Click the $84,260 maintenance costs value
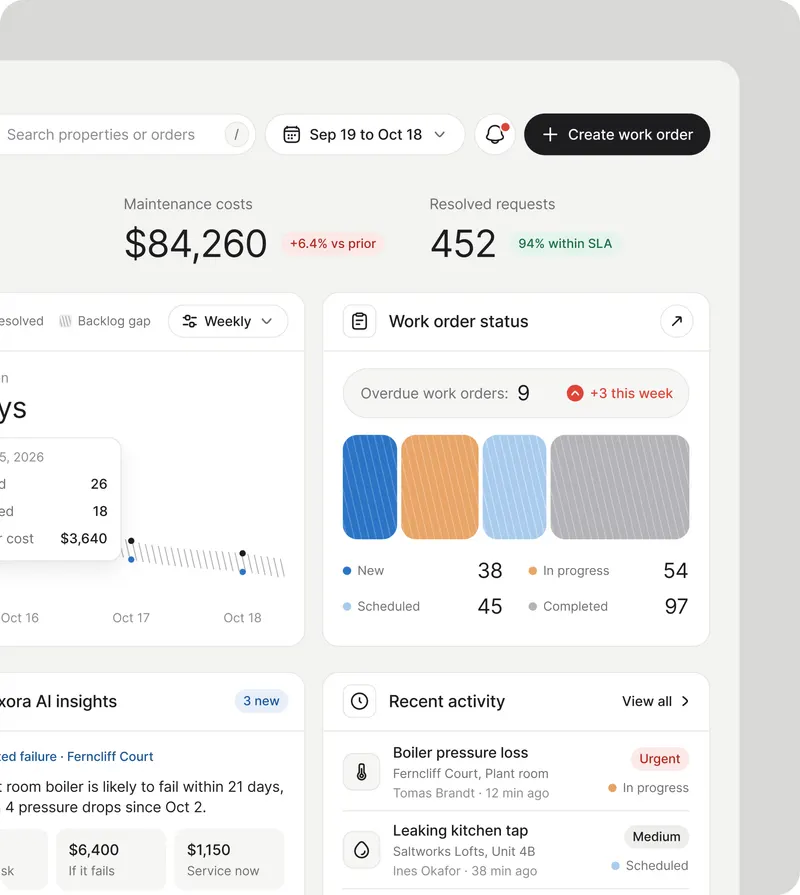Viewport: 800px width, 895px height. 196,244
